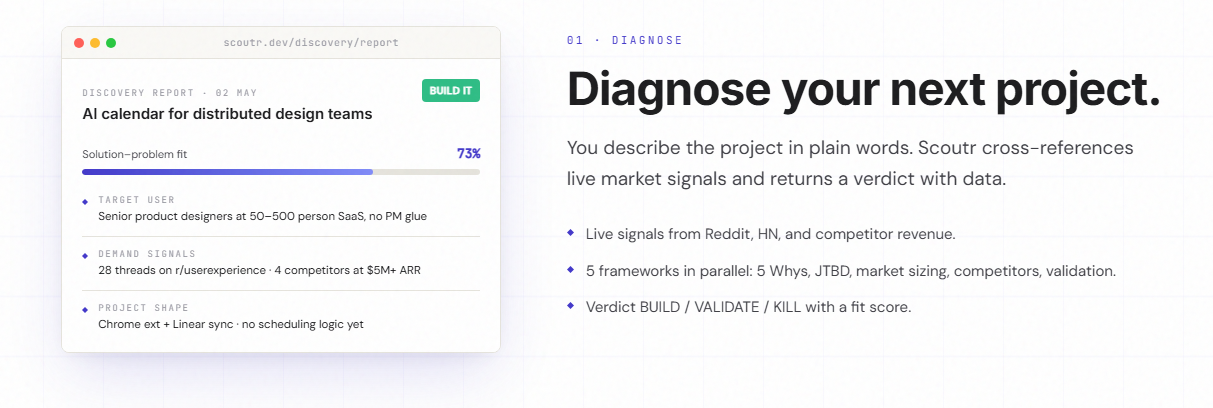Click the diamond icon beside PROJECT SHAPE
1213x408 pixels.
[x=85, y=311]
